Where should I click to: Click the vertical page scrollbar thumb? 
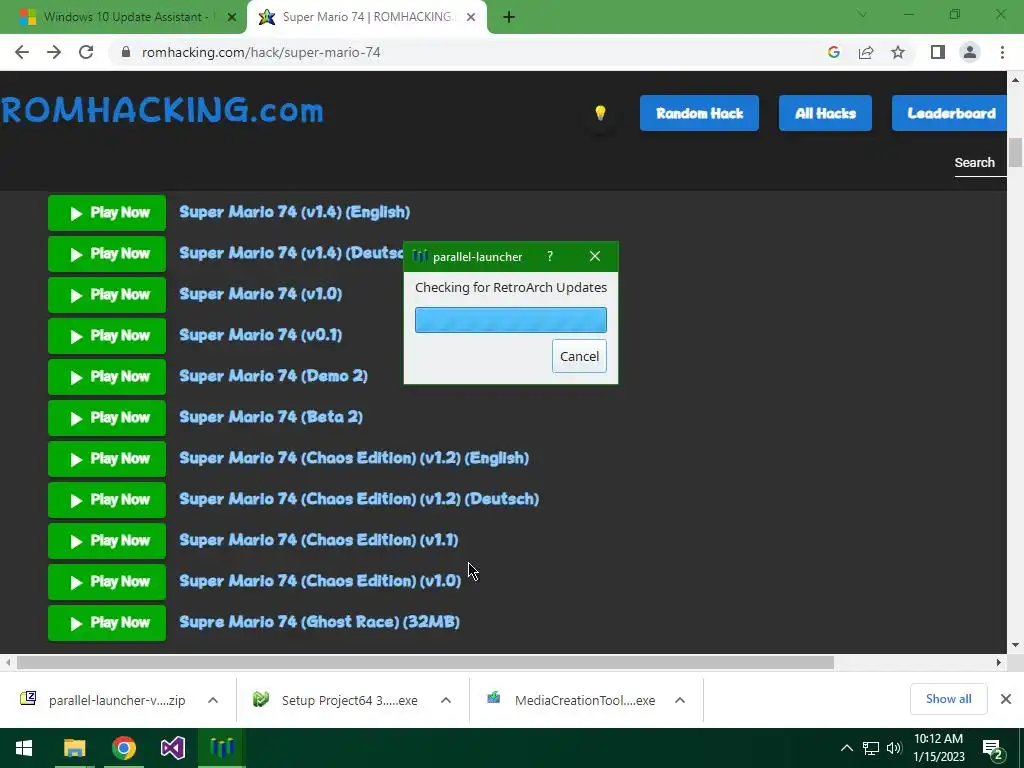[x=1015, y=153]
